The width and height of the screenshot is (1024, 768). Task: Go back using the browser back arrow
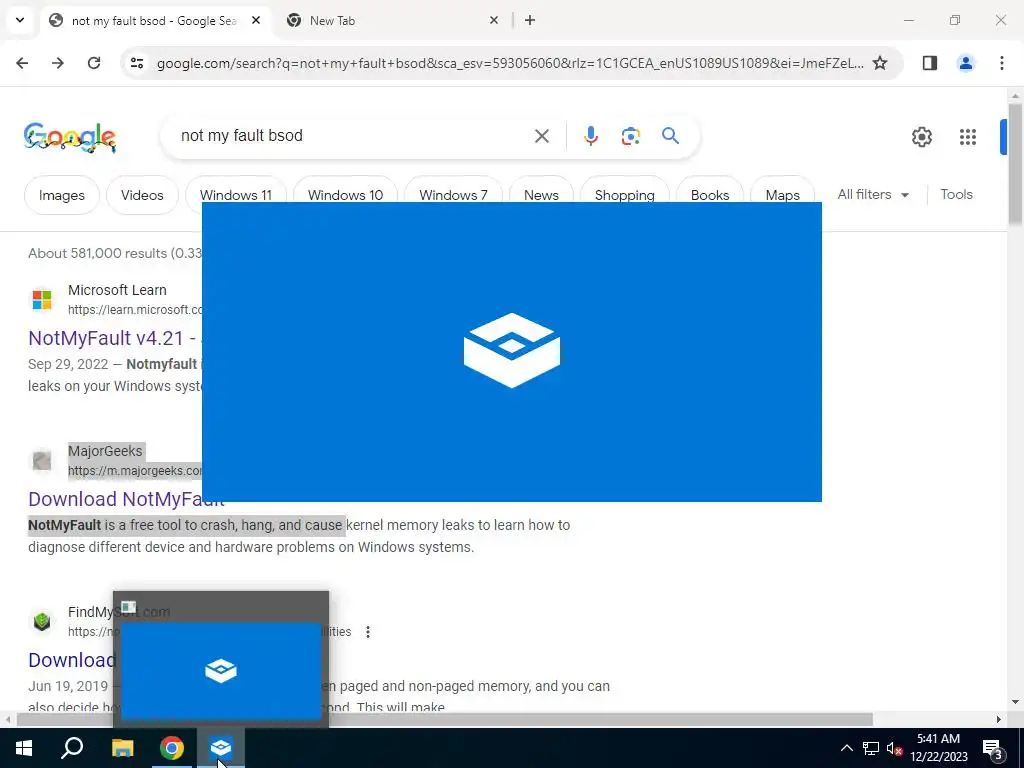click(x=22, y=63)
